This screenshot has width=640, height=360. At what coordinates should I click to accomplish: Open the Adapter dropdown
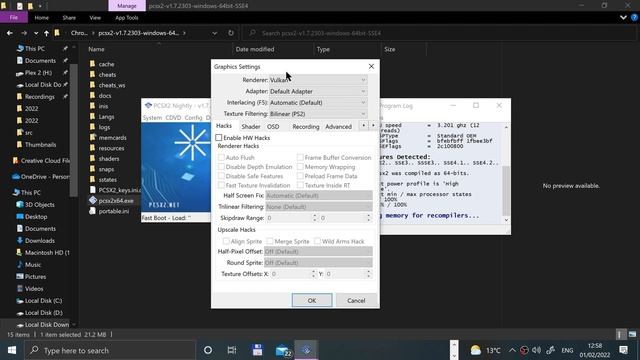pos(318,91)
